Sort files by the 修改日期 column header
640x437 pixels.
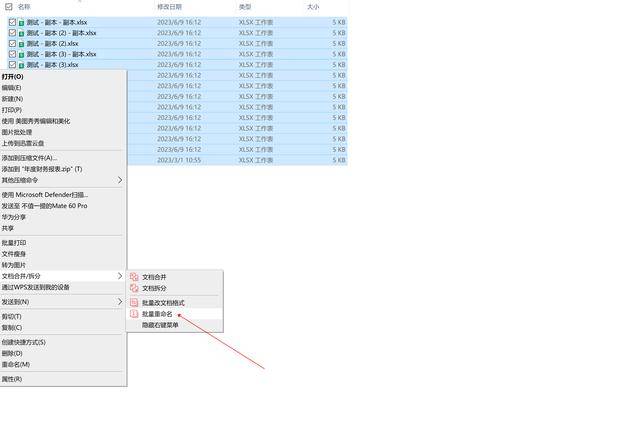169,7
